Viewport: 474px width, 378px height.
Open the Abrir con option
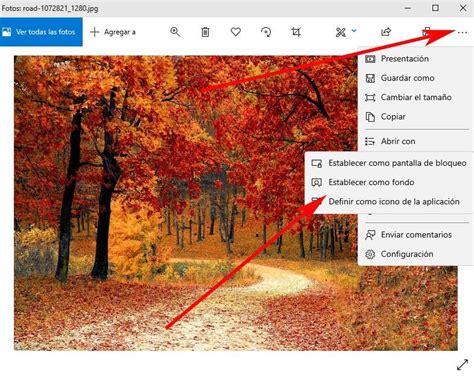415,141
